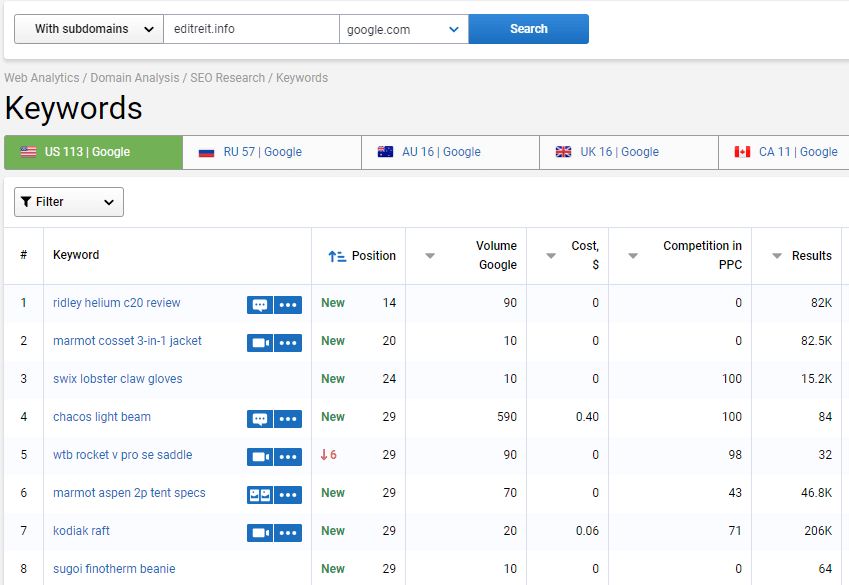This screenshot has width=849, height=585.
Task: Open the chacos light beam keyword link
Action: [102, 417]
